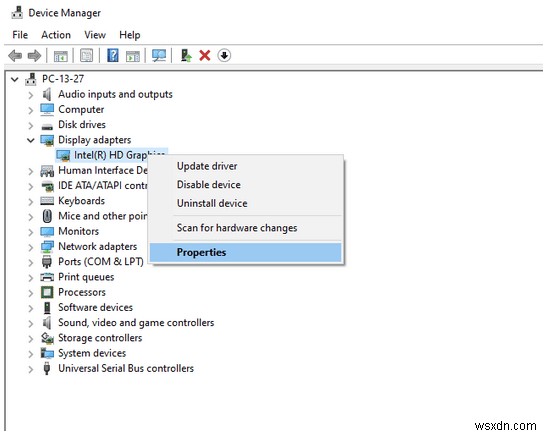Click the Universal Serial Bus controllers icon

[x=46, y=369]
